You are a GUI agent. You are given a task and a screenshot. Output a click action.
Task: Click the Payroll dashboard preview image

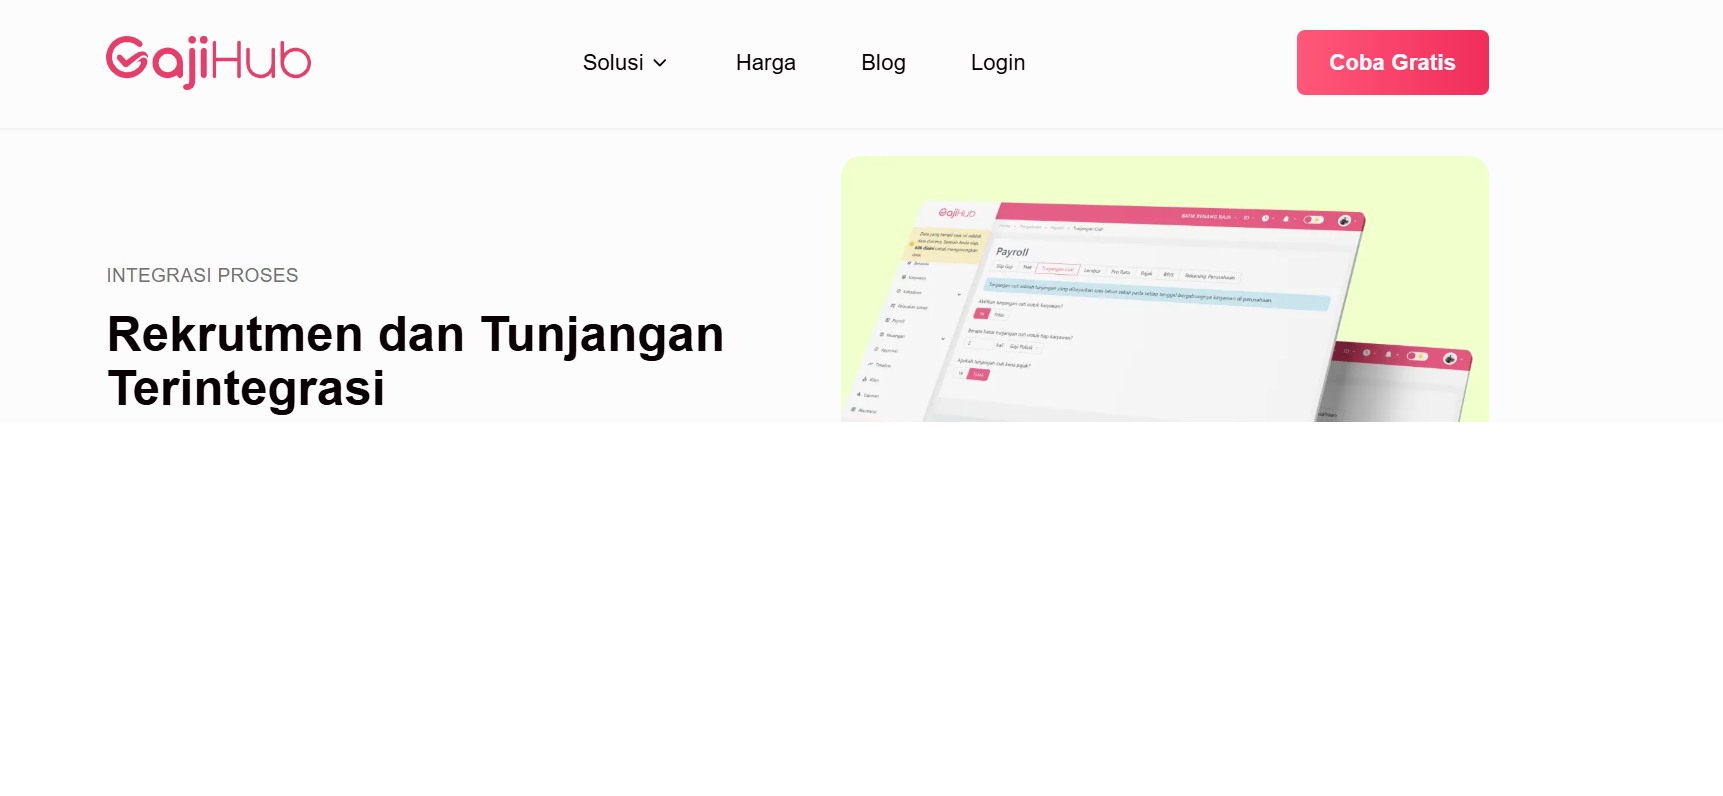(x=1165, y=289)
